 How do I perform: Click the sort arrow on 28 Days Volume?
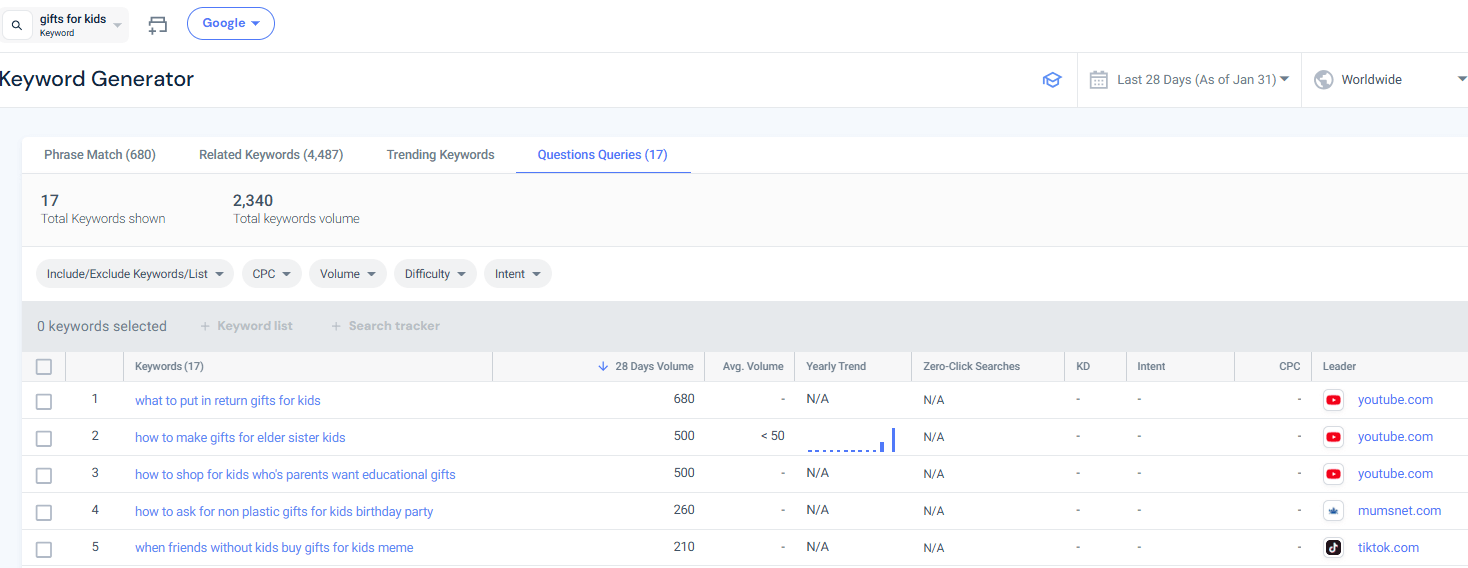click(x=603, y=366)
